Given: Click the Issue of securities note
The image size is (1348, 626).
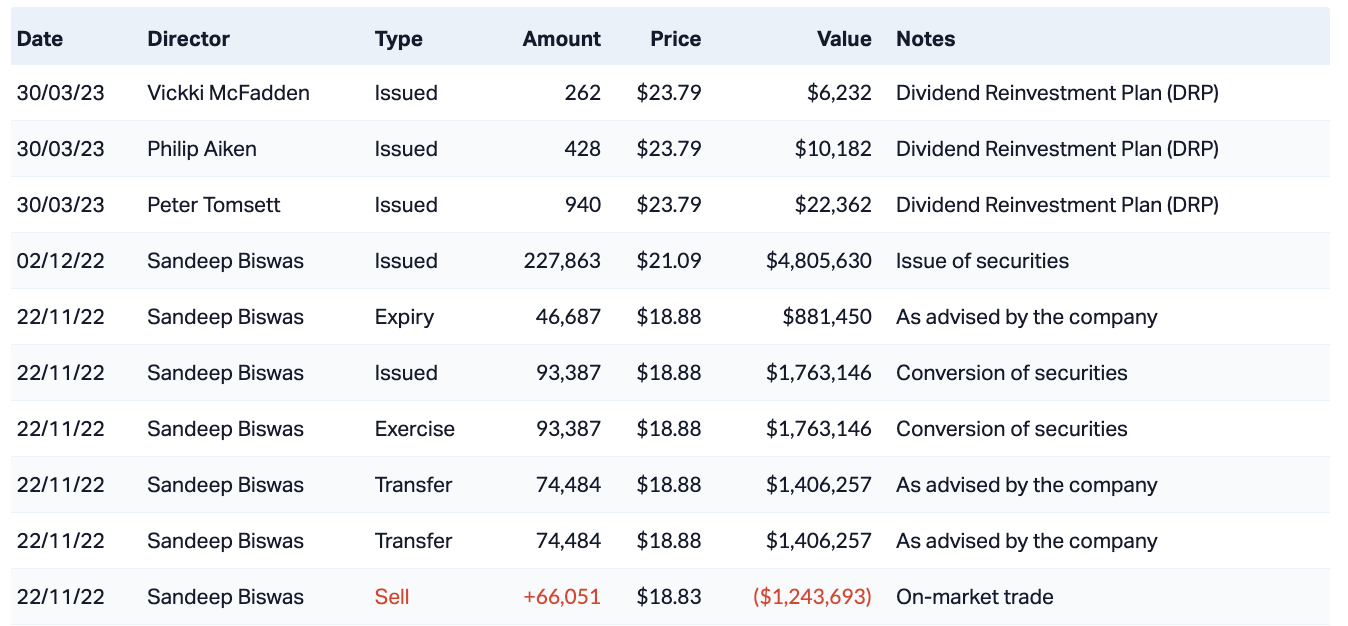Looking at the screenshot, I should click(x=982, y=261).
